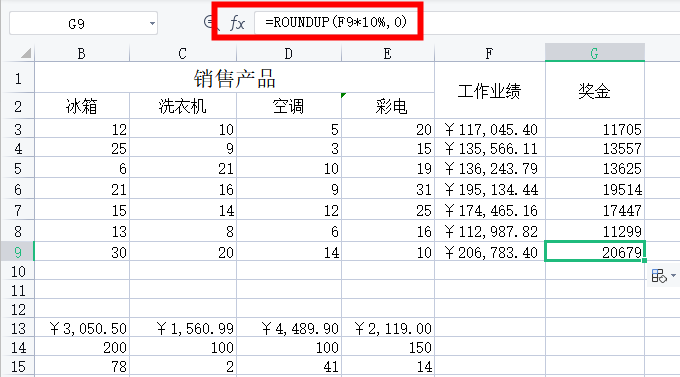The image size is (680, 377).
Task: Click cell with ¥195,134.44
Action: [490, 189]
